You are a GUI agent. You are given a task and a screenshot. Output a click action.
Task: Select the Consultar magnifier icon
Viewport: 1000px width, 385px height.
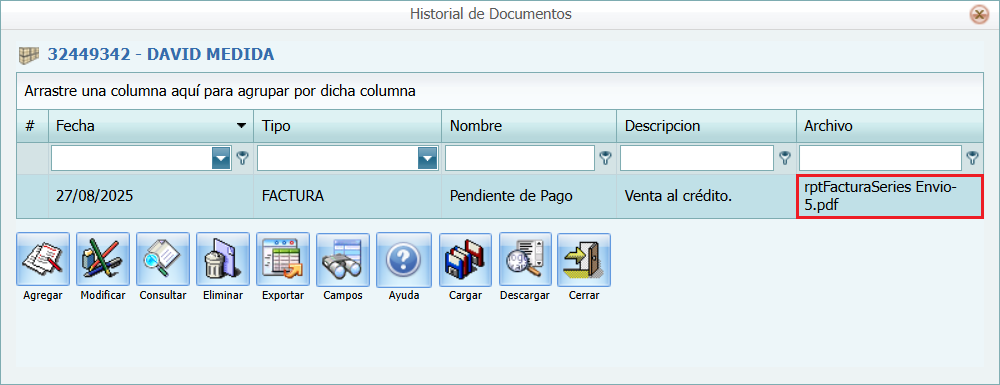pyautogui.click(x=163, y=259)
